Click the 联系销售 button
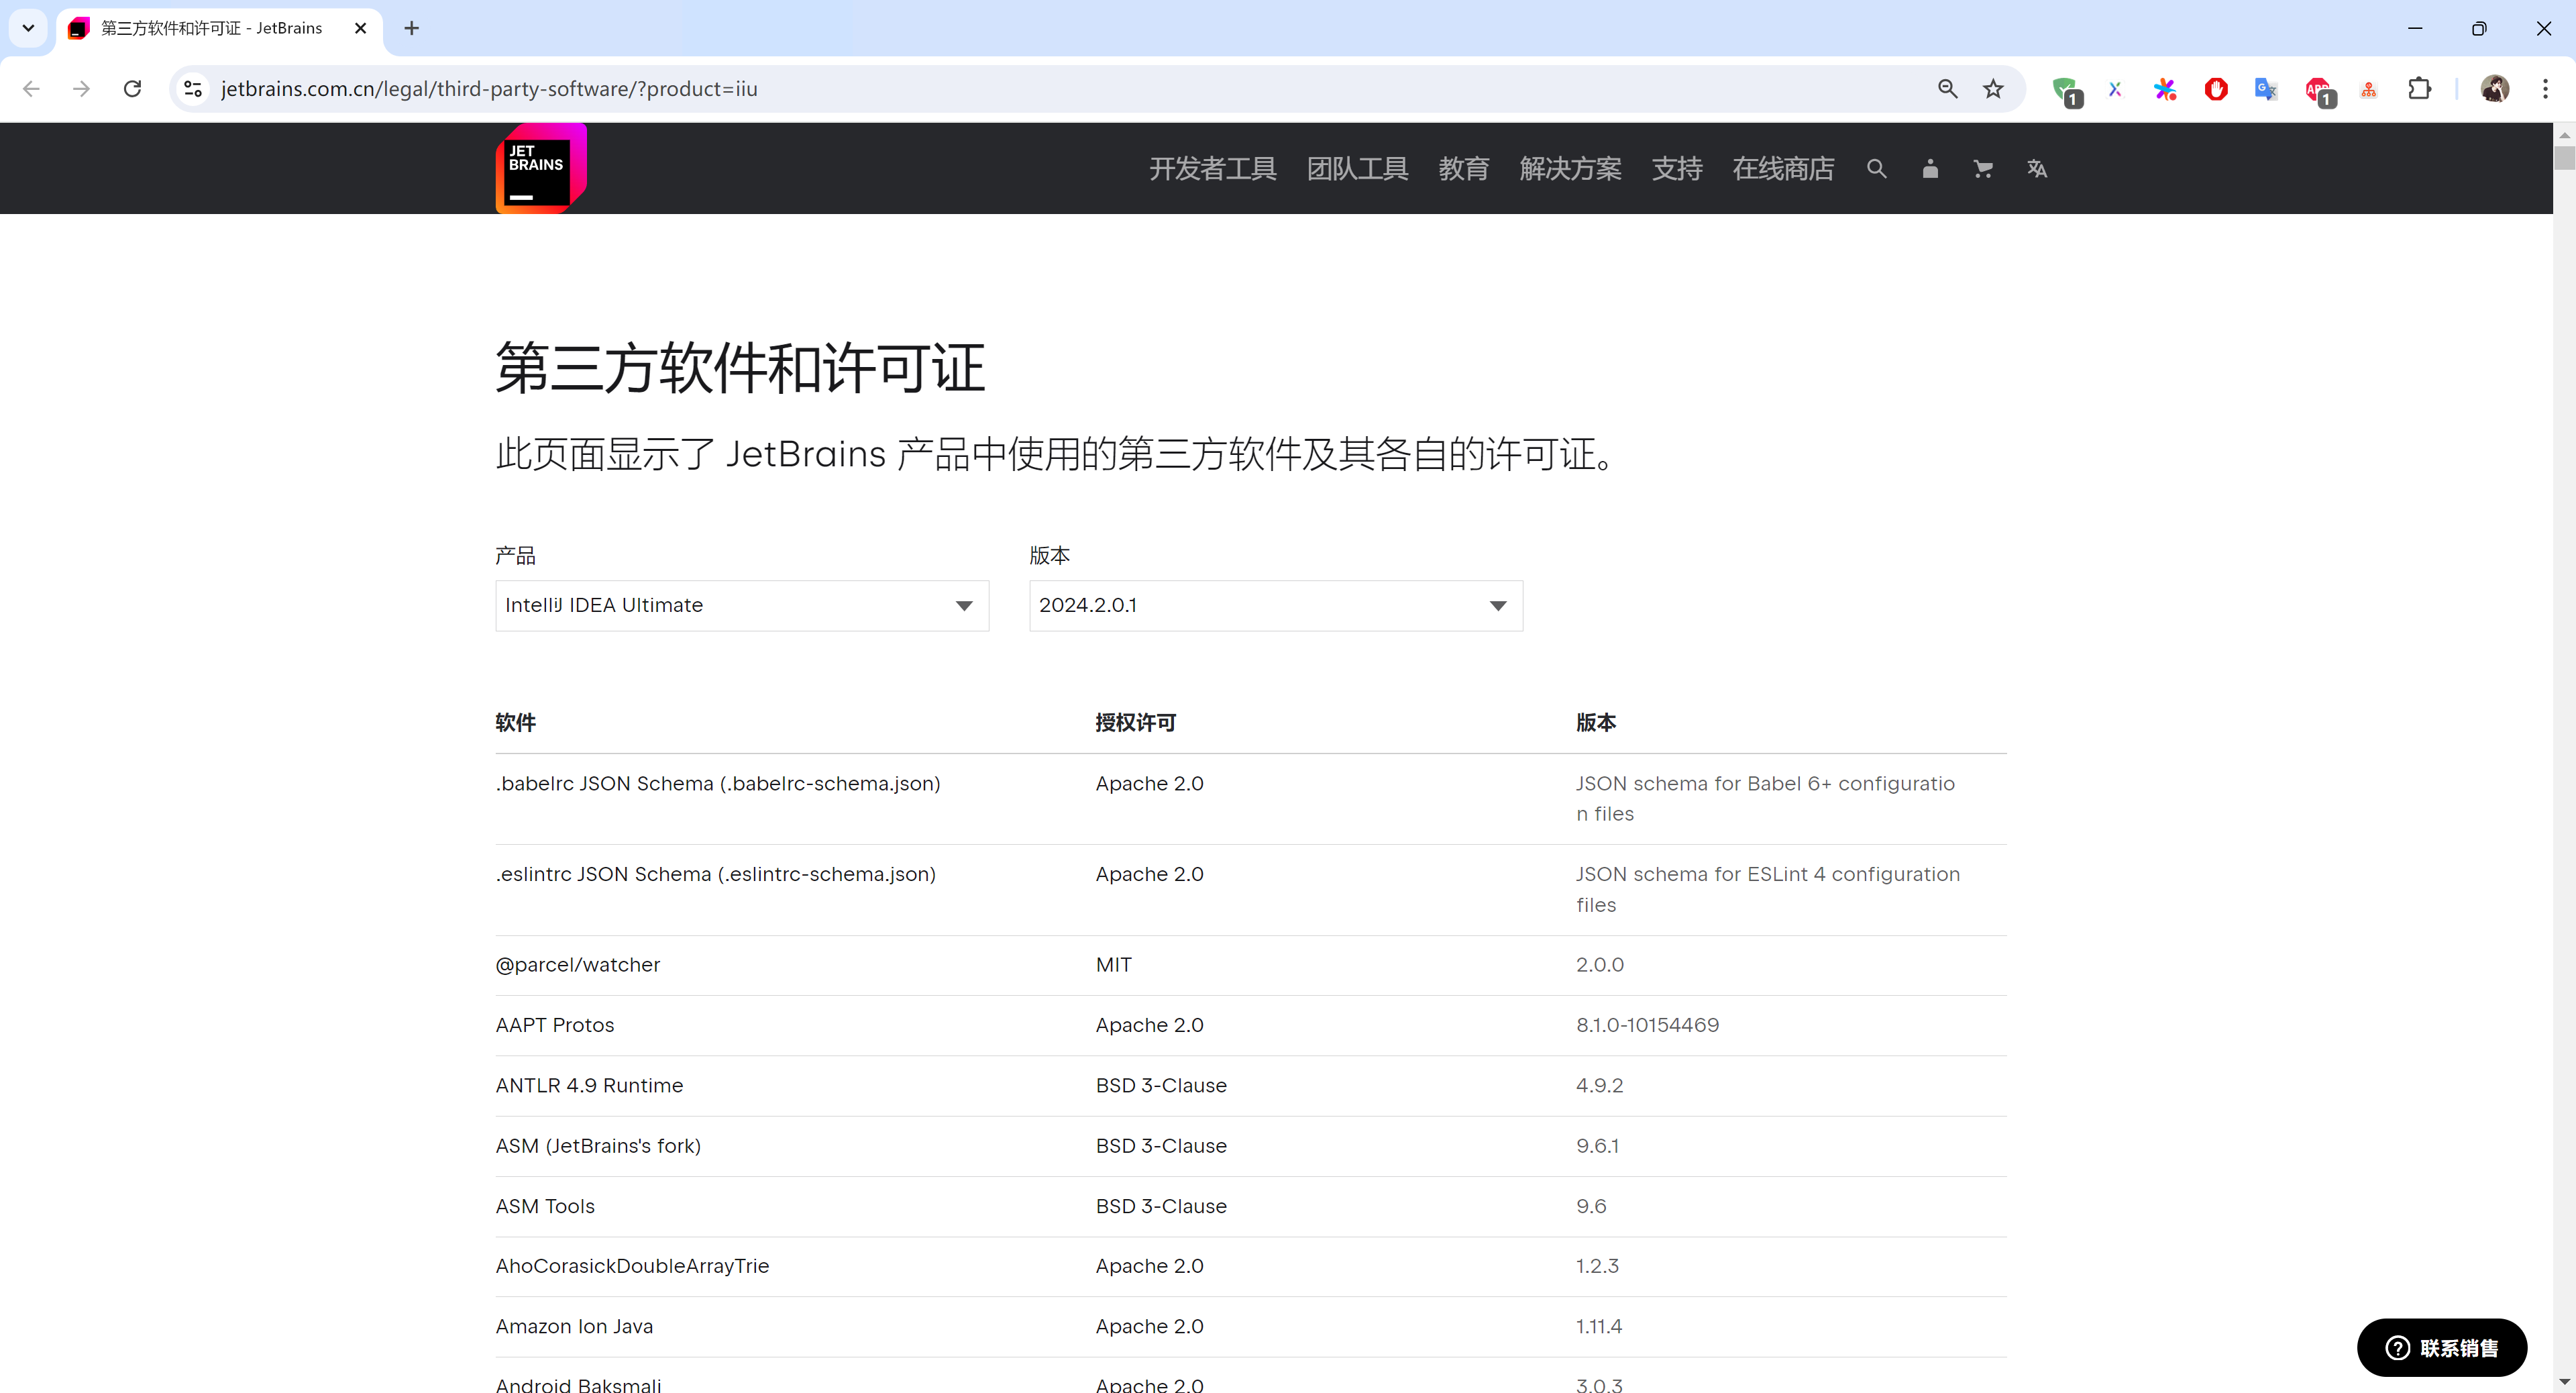The image size is (2576, 1393). 2441,1347
